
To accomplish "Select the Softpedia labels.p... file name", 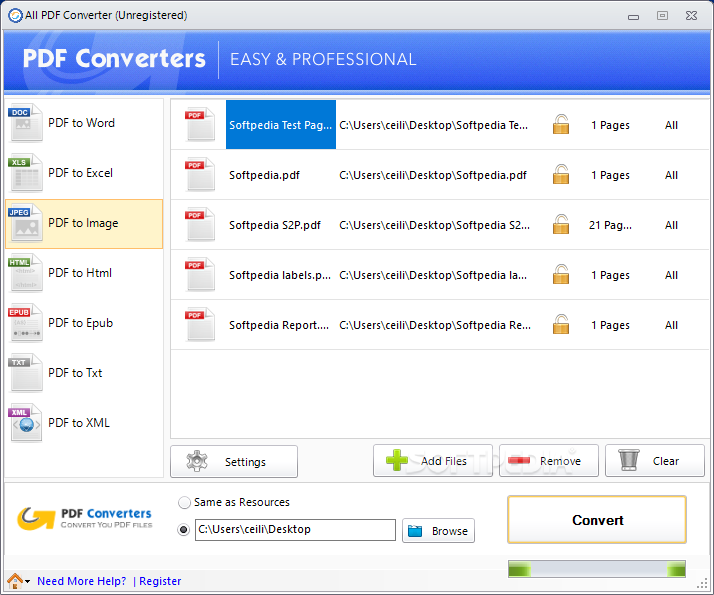I will pos(280,275).
